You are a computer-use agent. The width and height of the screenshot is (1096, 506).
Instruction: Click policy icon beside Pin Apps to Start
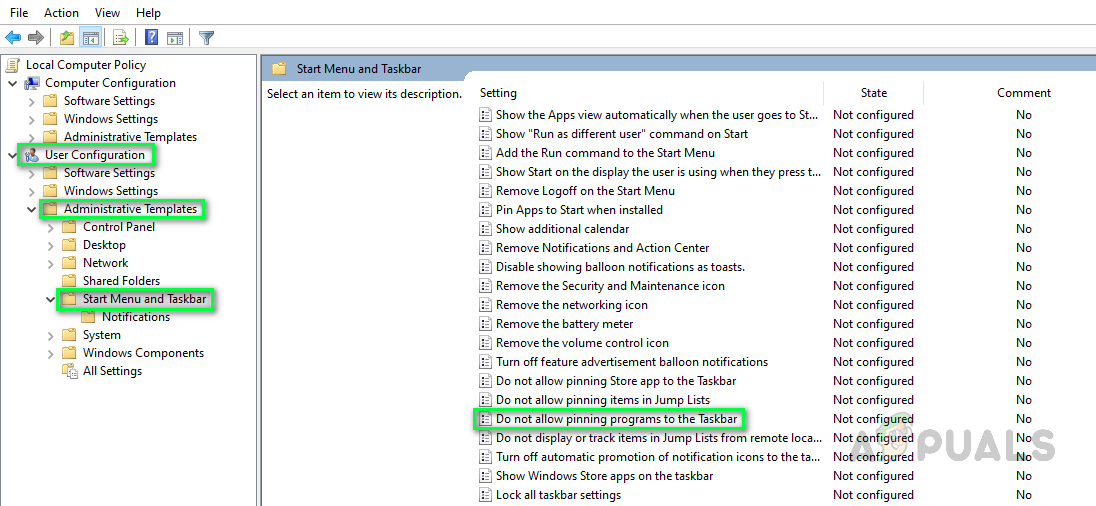point(485,210)
